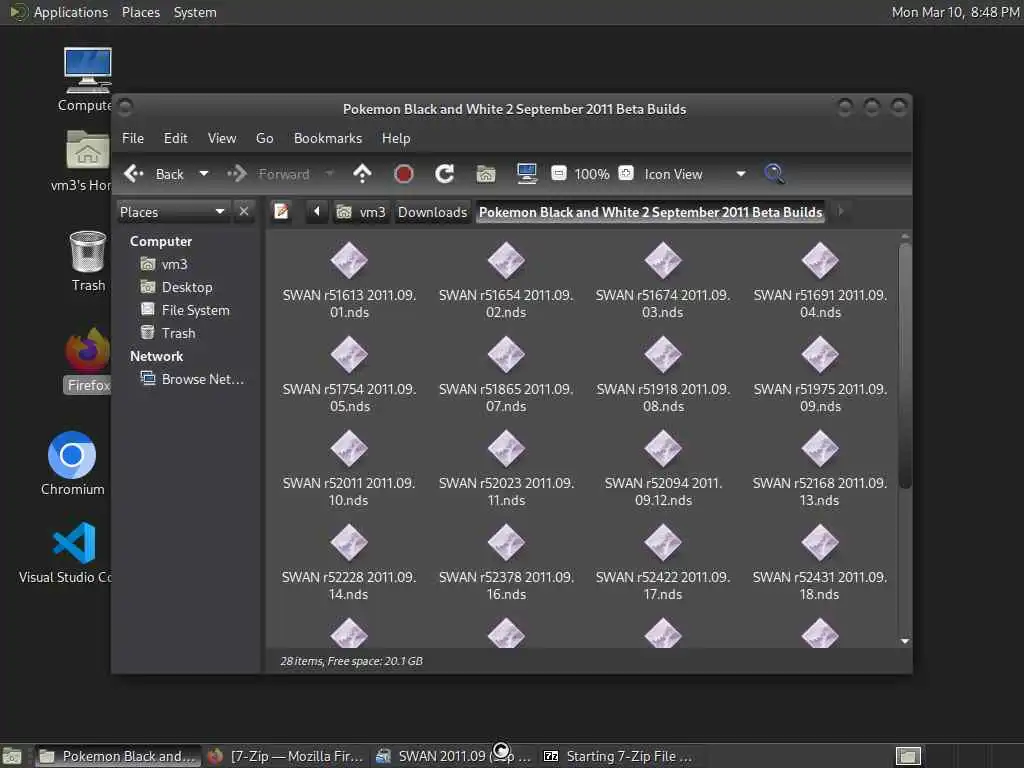Open the Edit menu
This screenshot has width=1024, height=768.
click(175, 138)
